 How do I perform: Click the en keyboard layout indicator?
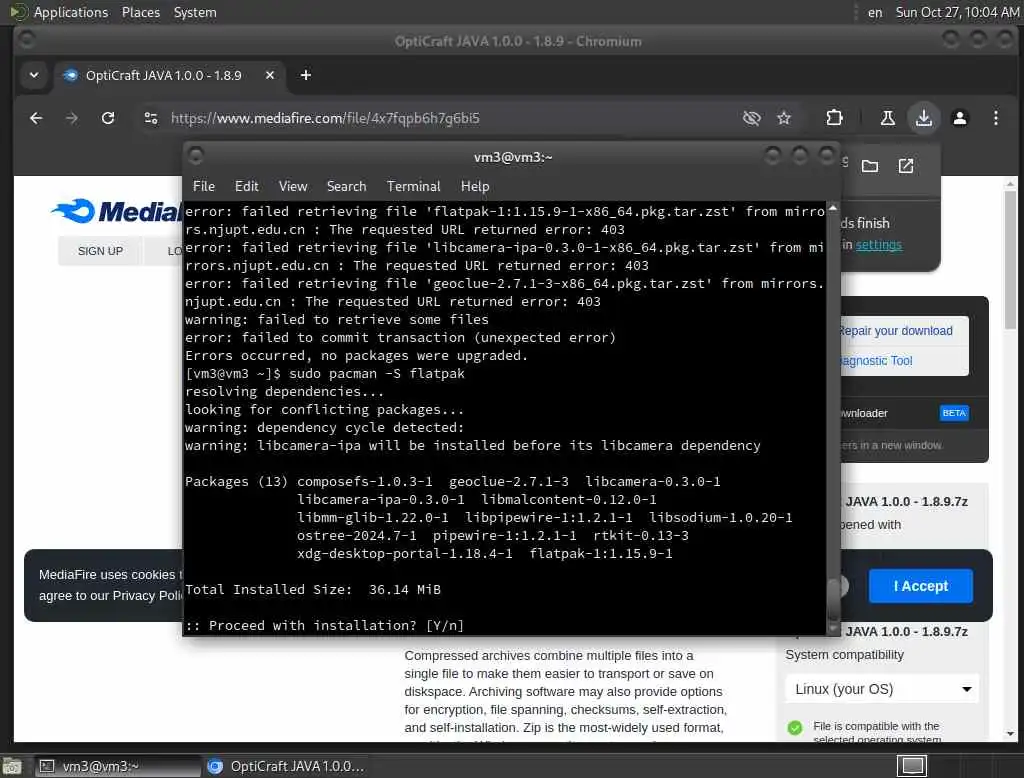[x=875, y=12]
